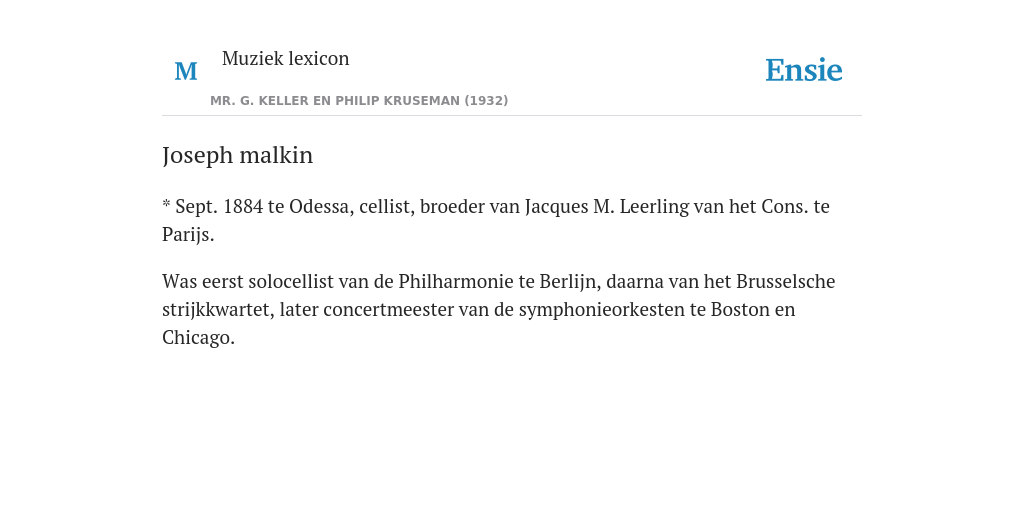Image resolution: width=1024 pixels, height=512 pixels.
Task: Click the word Brusselsche
Action: pos(786,281)
